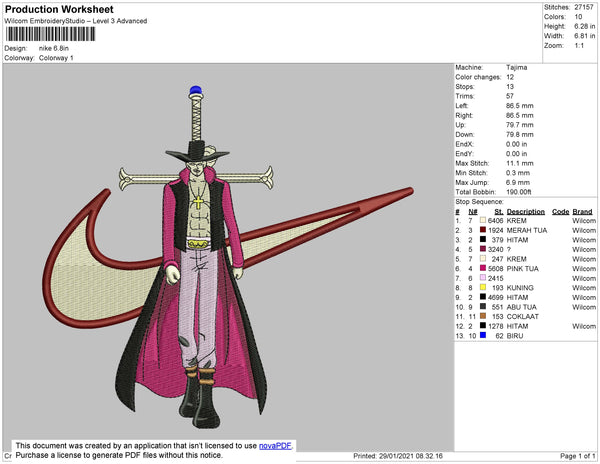Image resolution: width=600 pixels, height=464 pixels.
Task: Click the 'Production Worksheet' title
Action: coord(59,10)
